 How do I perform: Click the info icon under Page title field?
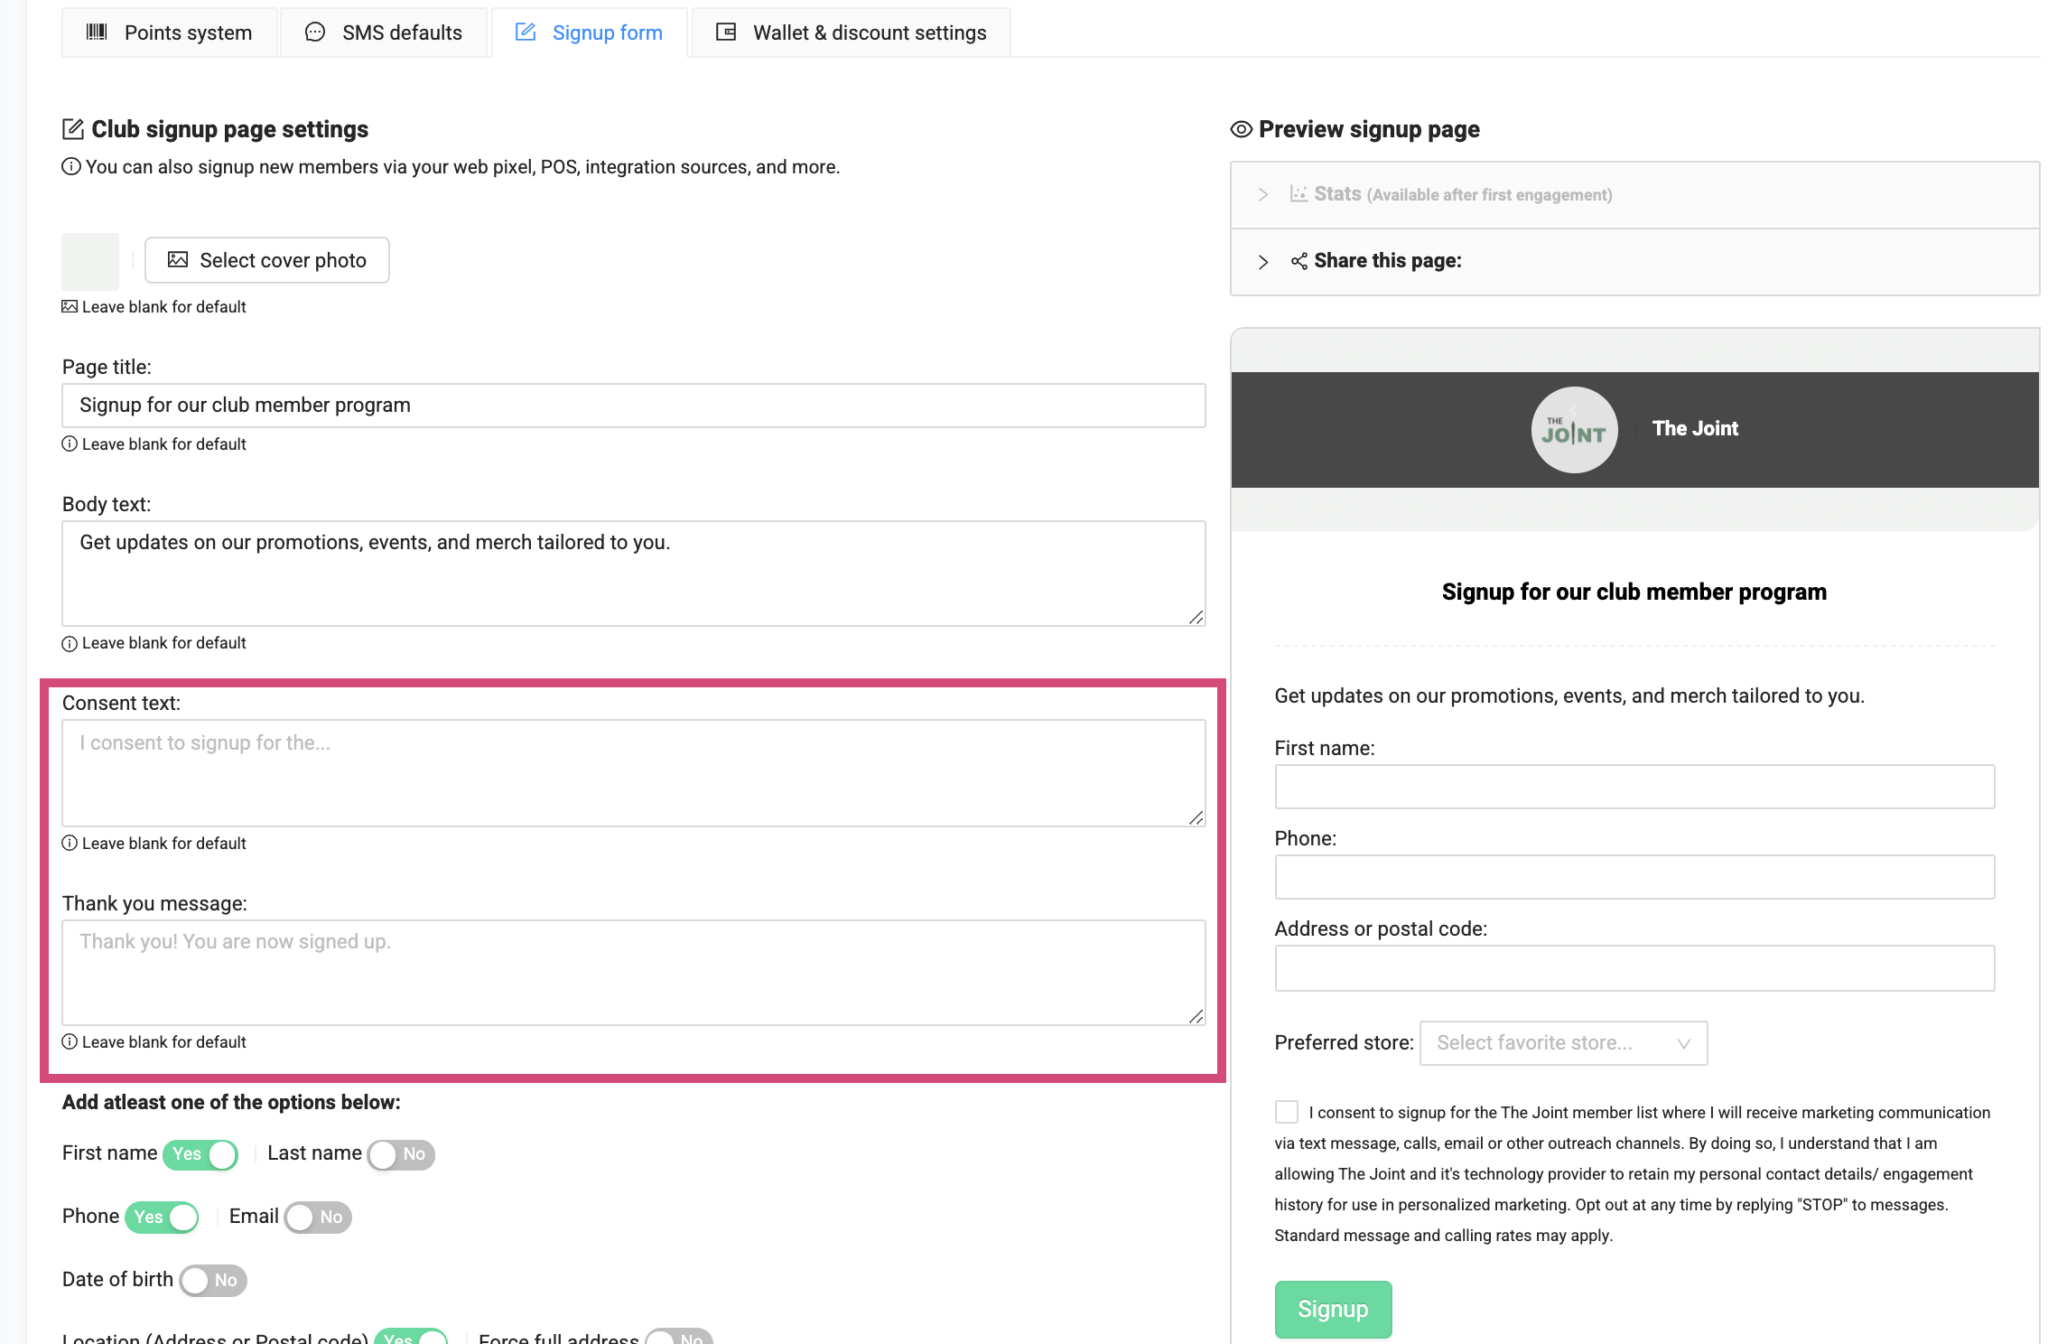(69, 443)
